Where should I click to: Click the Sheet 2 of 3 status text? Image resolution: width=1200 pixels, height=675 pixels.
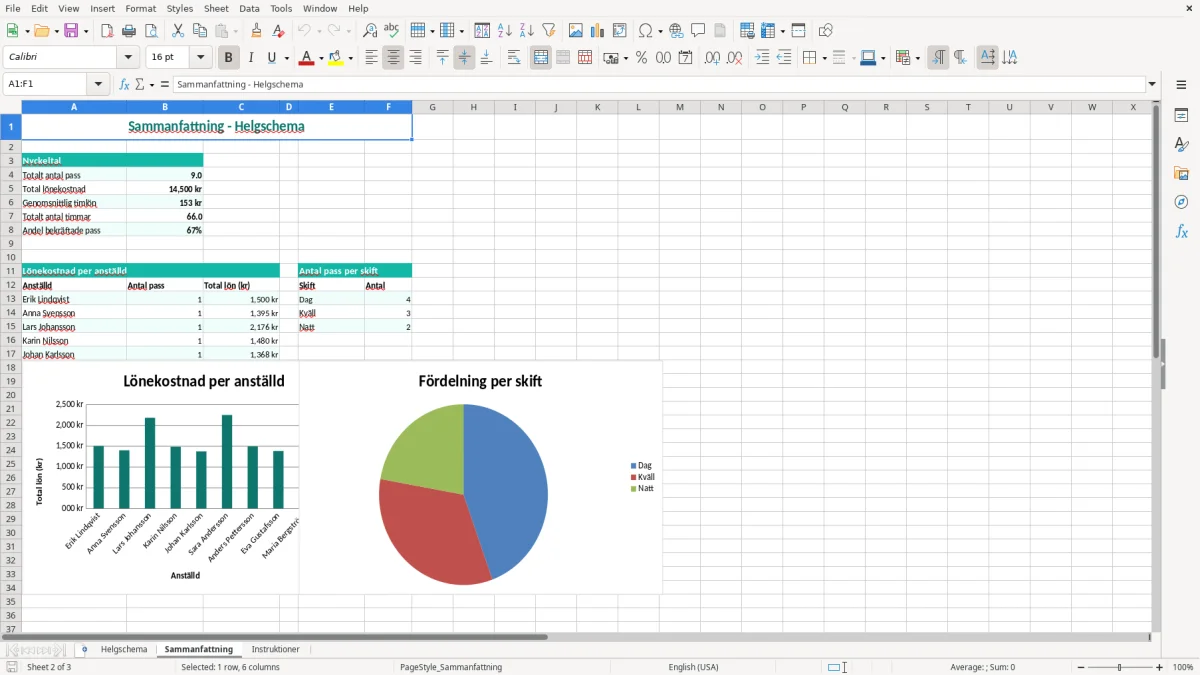pyautogui.click(x=49, y=667)
